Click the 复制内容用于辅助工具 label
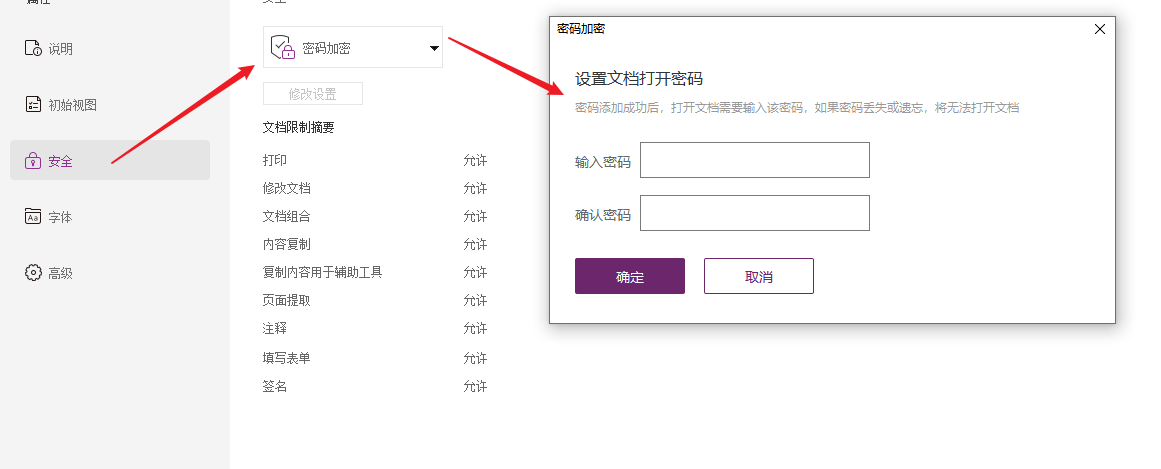This screenshot has width=1161, height=469. click(322, 272)
